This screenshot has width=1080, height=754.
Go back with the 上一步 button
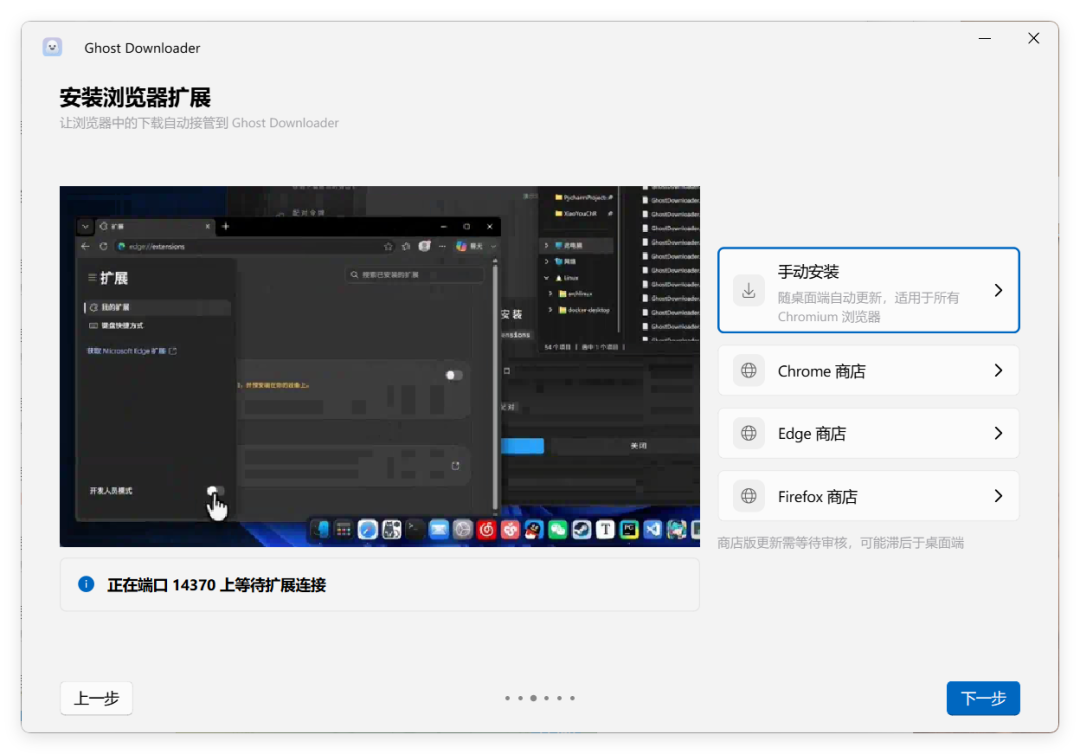coord(96,698)
